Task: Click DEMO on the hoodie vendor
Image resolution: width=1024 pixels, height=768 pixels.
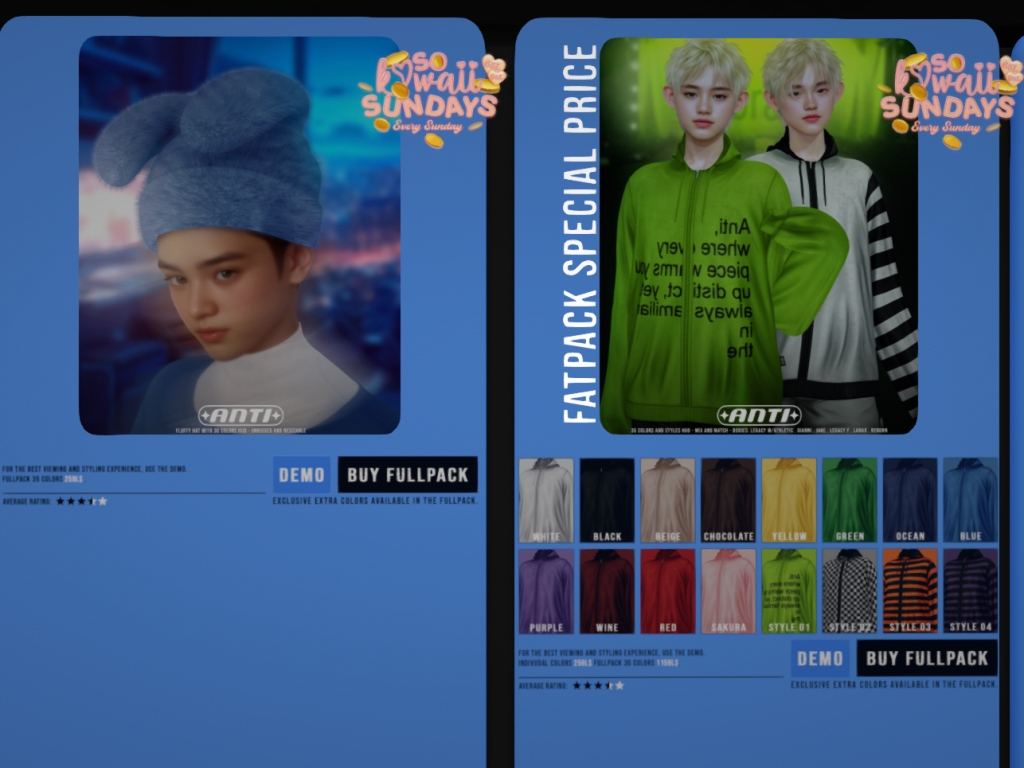Action: pyautogui.click(x=820, y=658)
